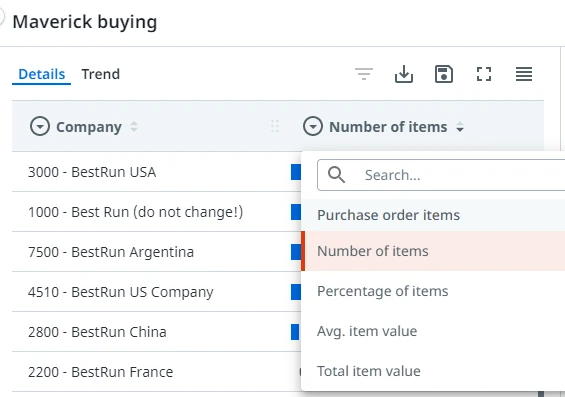Switch to the Trend tab

pyautogui.click(x=101, y=74)
